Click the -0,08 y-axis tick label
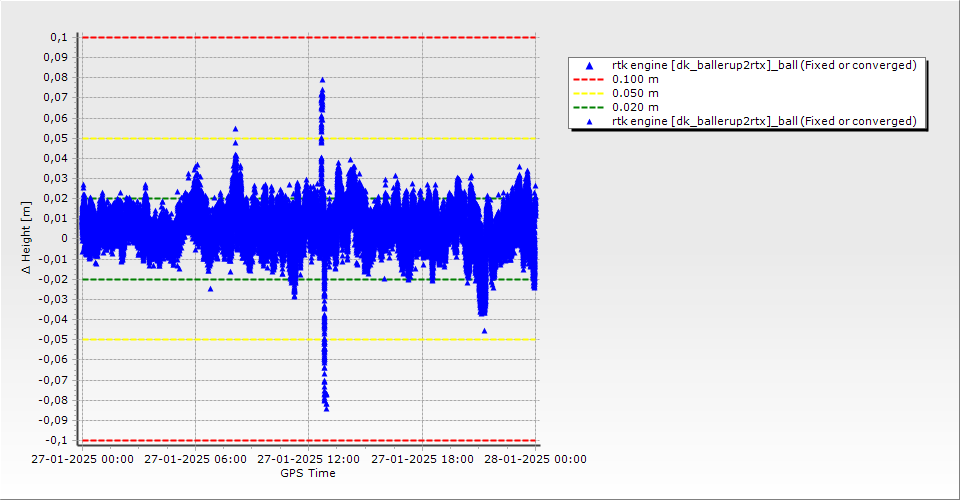Image resolution: width=960 pixels, height=500 pixels. 53,400
